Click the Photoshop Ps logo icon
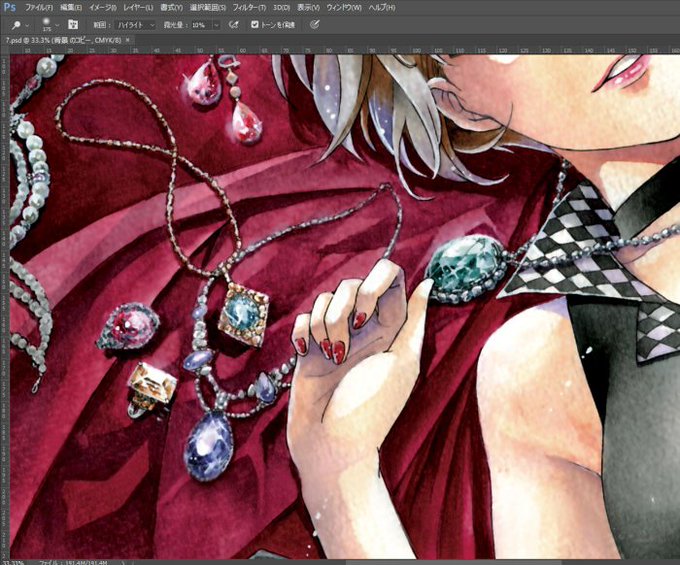 [10, 7]
